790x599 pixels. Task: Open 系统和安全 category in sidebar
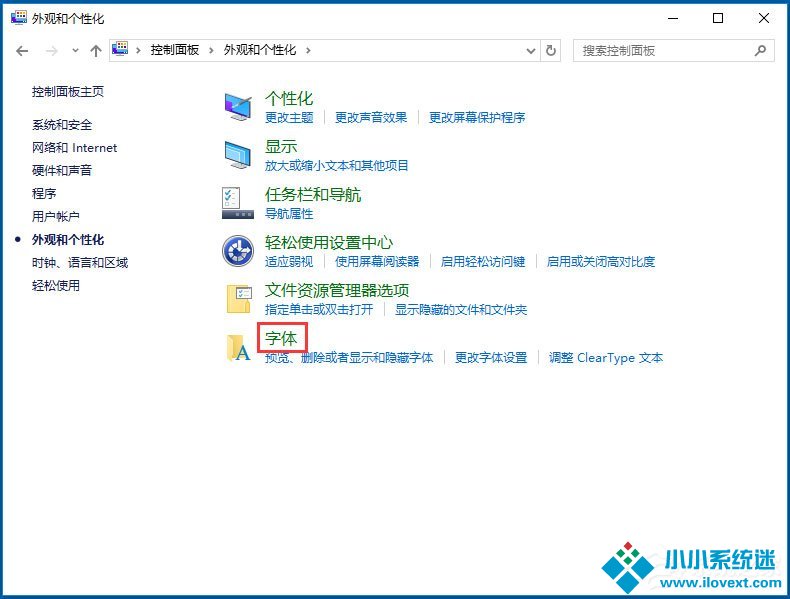click(x=62, y=124)
